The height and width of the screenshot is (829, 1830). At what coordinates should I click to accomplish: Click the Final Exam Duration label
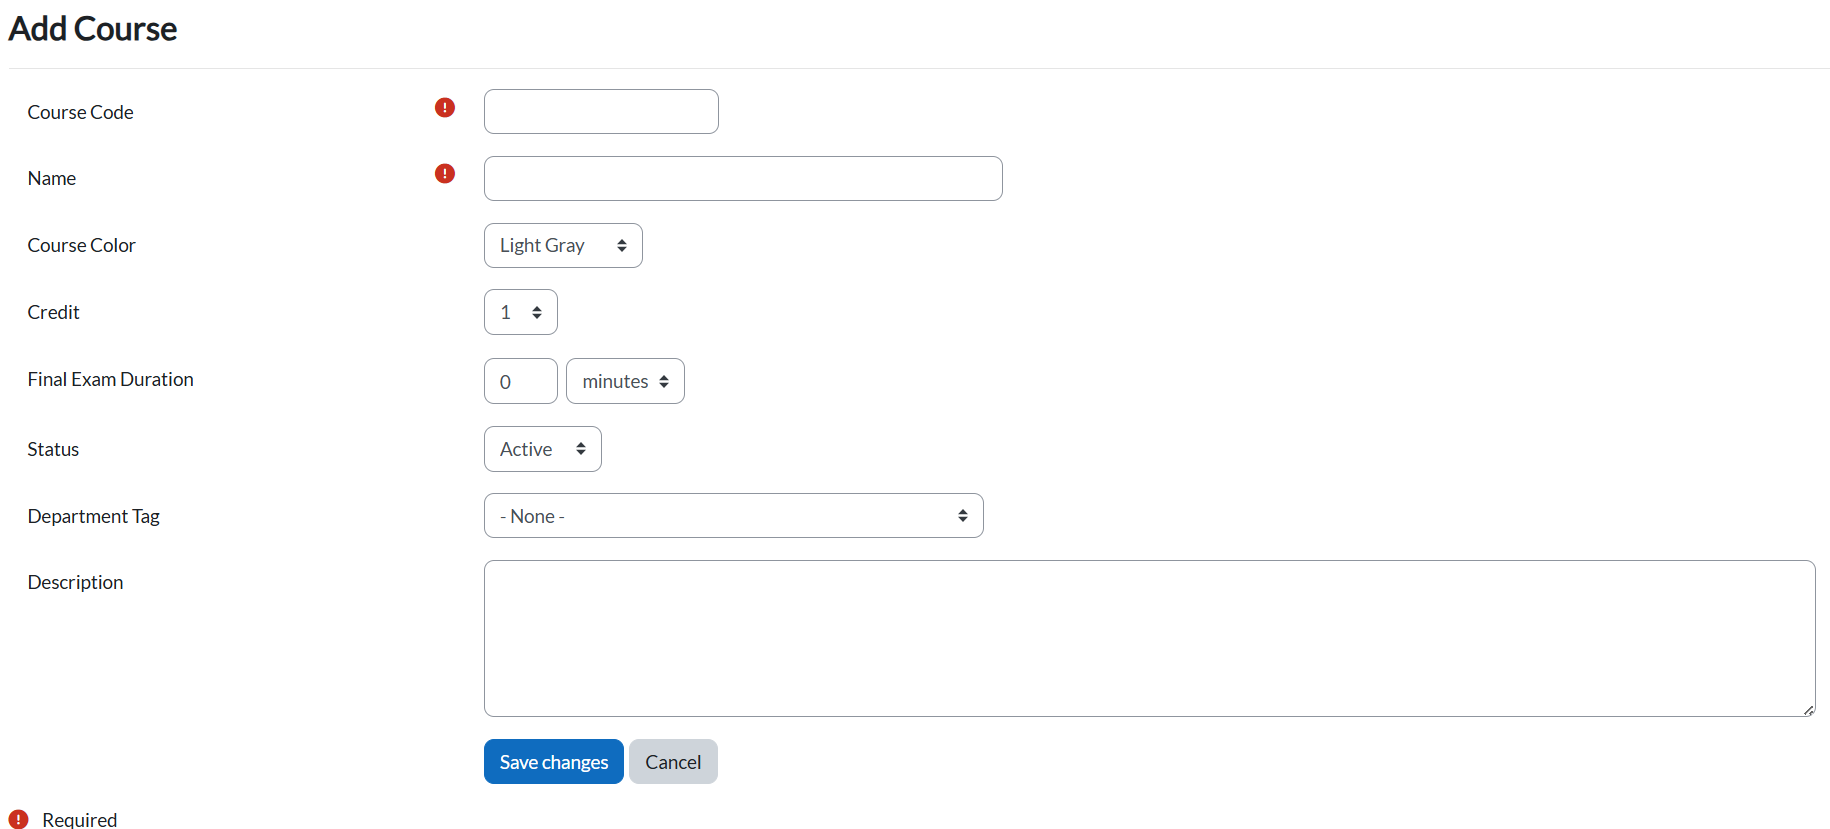click(x=110, y=379)
